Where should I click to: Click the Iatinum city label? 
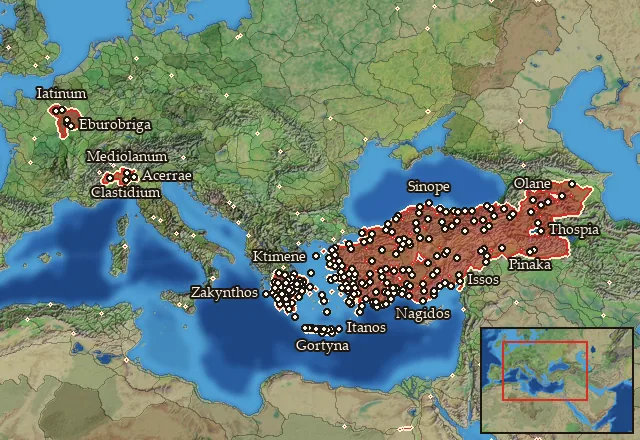point(62,93)
